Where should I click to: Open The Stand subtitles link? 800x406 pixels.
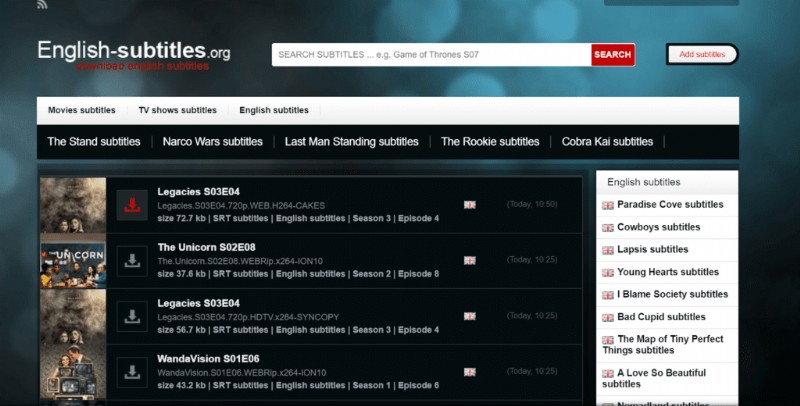(94, 142)
